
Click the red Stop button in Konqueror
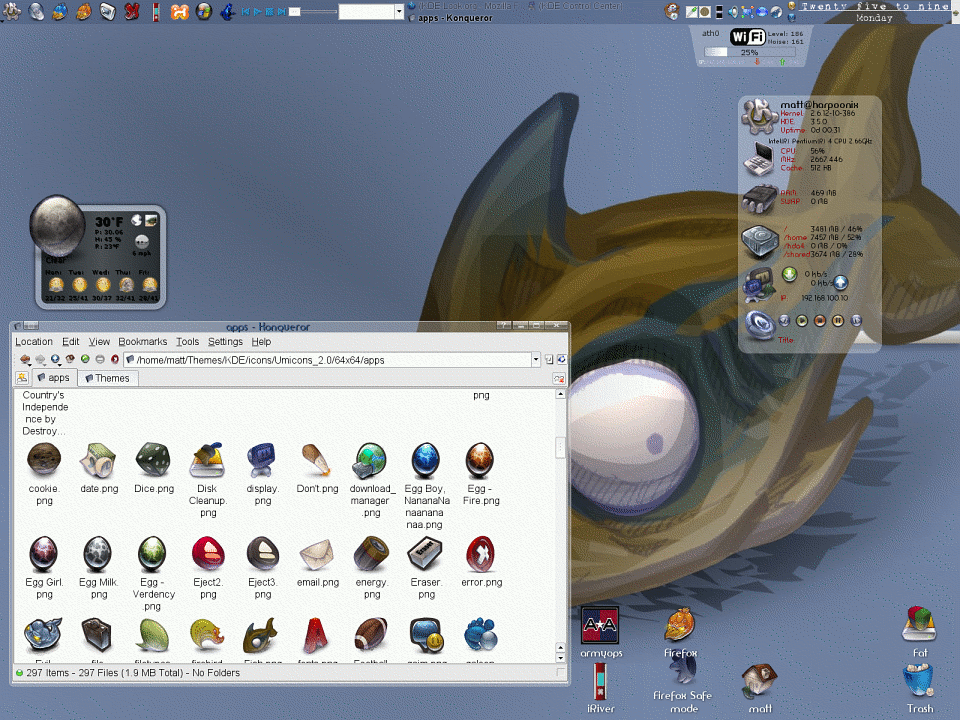114,359
